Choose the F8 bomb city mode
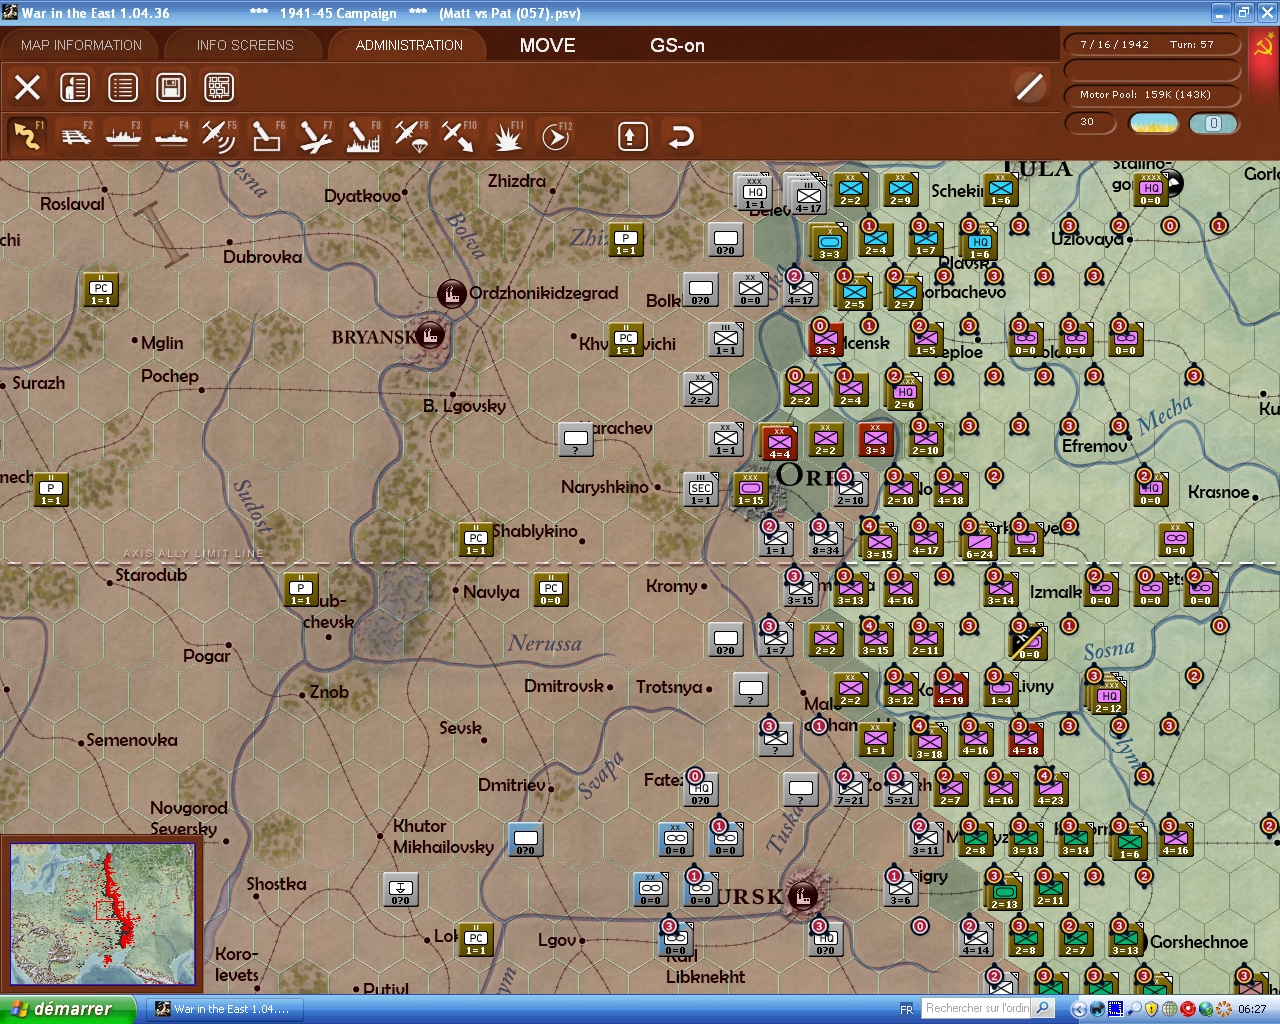1280x1024 pixels. point(363,136)
